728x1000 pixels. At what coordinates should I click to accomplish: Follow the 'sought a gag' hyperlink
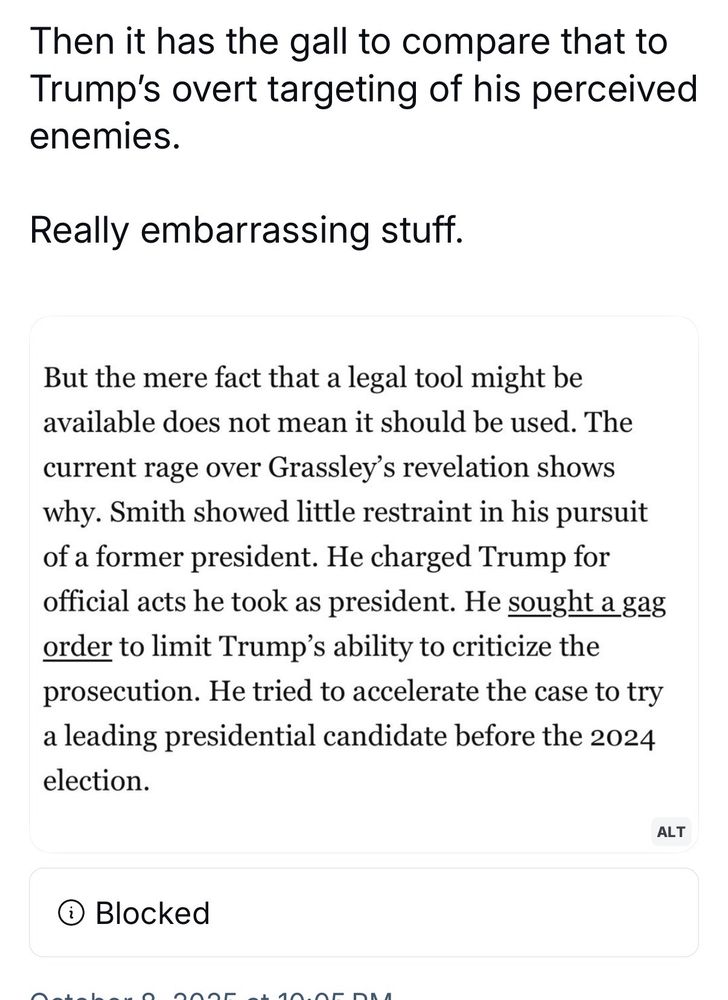coord(586,601)
